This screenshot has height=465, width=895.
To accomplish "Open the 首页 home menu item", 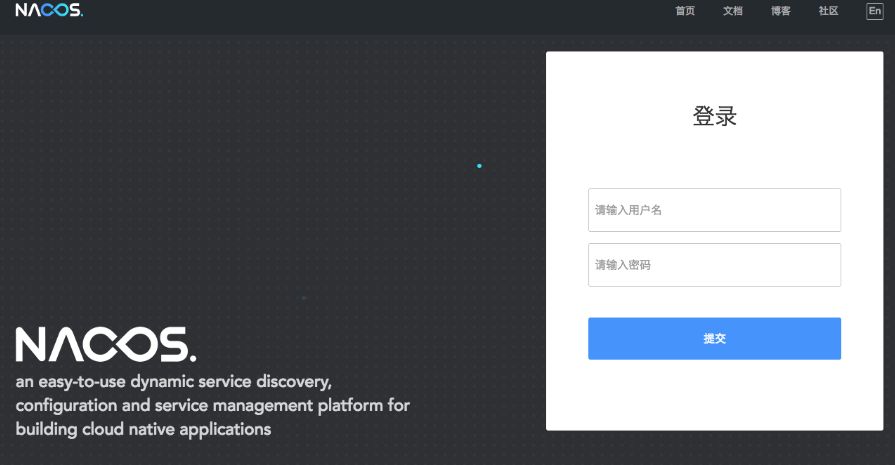I will point(685,11).
